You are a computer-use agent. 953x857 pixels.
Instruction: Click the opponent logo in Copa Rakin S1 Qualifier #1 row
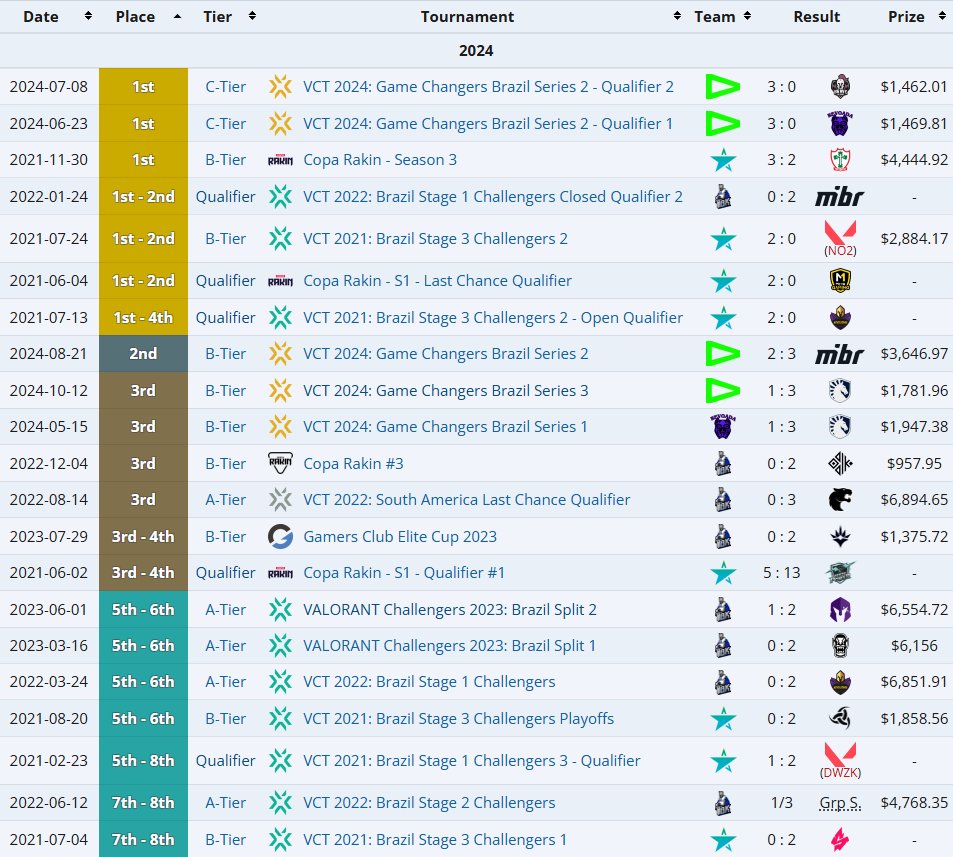[840, 573]
